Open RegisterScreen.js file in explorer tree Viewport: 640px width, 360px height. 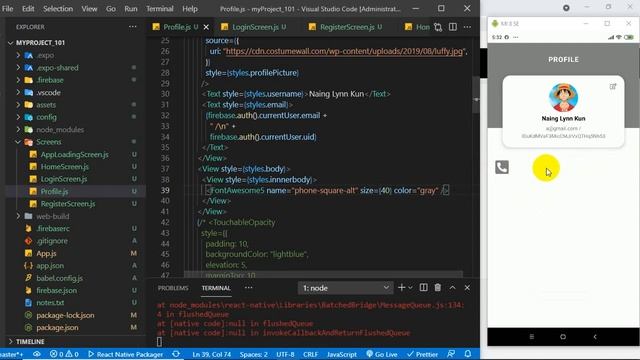point(68,204)
